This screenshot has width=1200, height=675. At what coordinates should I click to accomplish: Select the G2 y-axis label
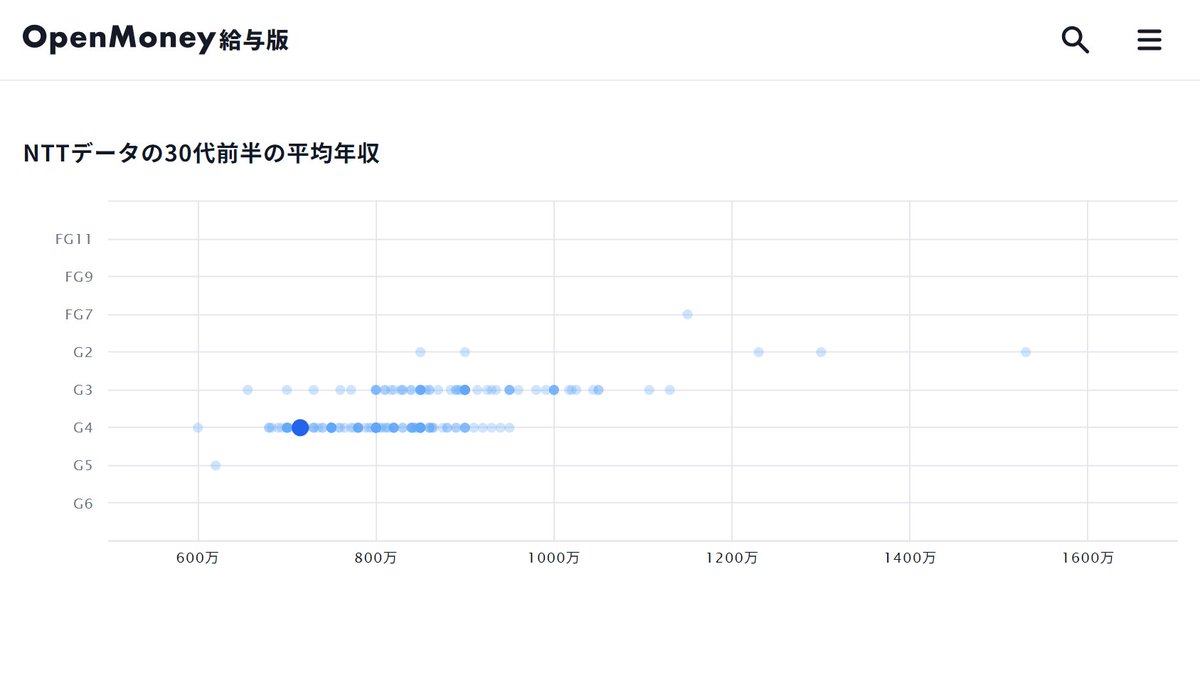83,352
